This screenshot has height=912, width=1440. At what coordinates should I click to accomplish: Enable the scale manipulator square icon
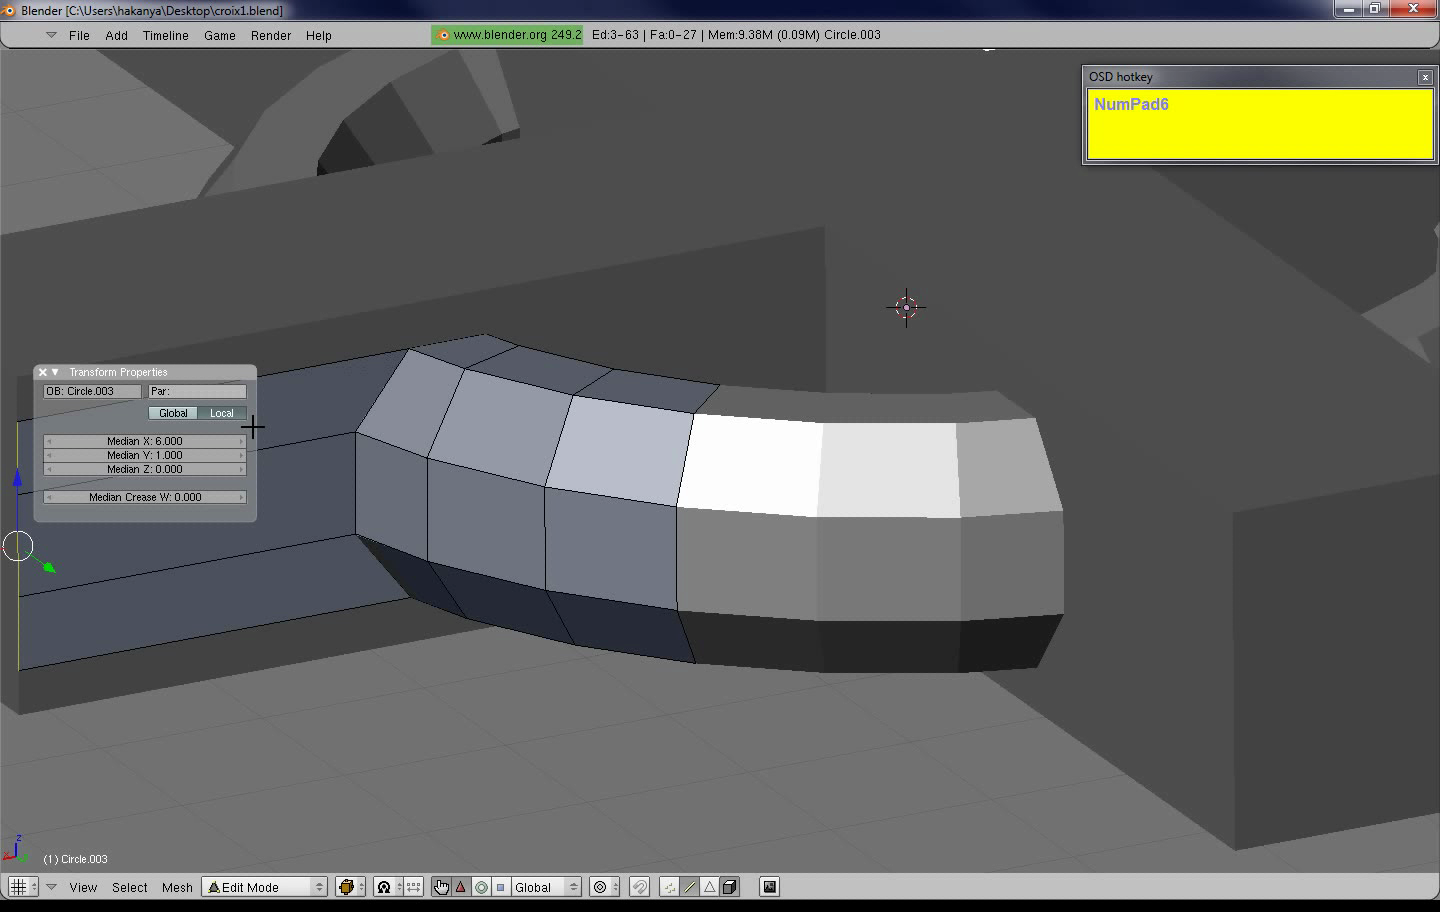coord(500,887)
